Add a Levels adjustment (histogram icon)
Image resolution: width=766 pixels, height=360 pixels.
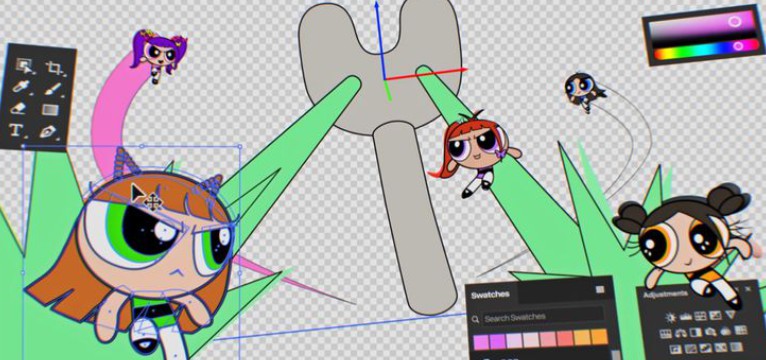pos(686,317)
